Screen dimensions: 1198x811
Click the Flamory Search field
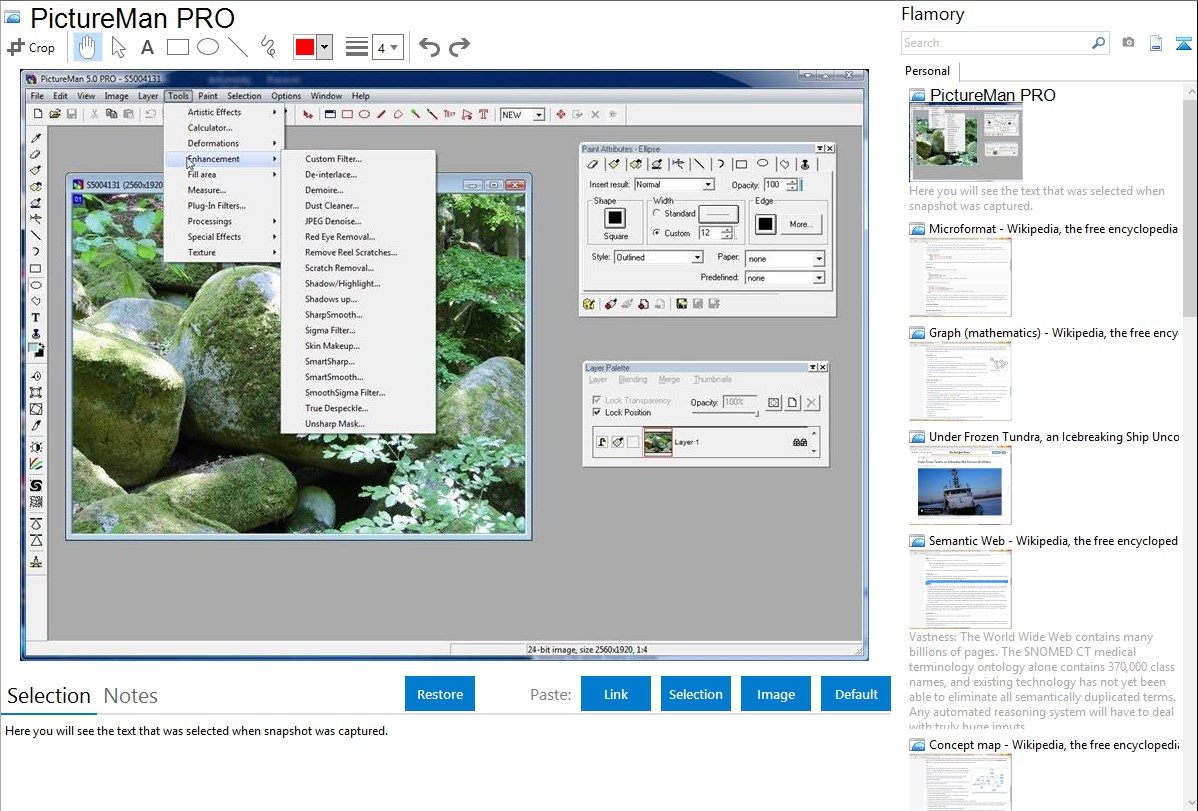tap(996, 43)
